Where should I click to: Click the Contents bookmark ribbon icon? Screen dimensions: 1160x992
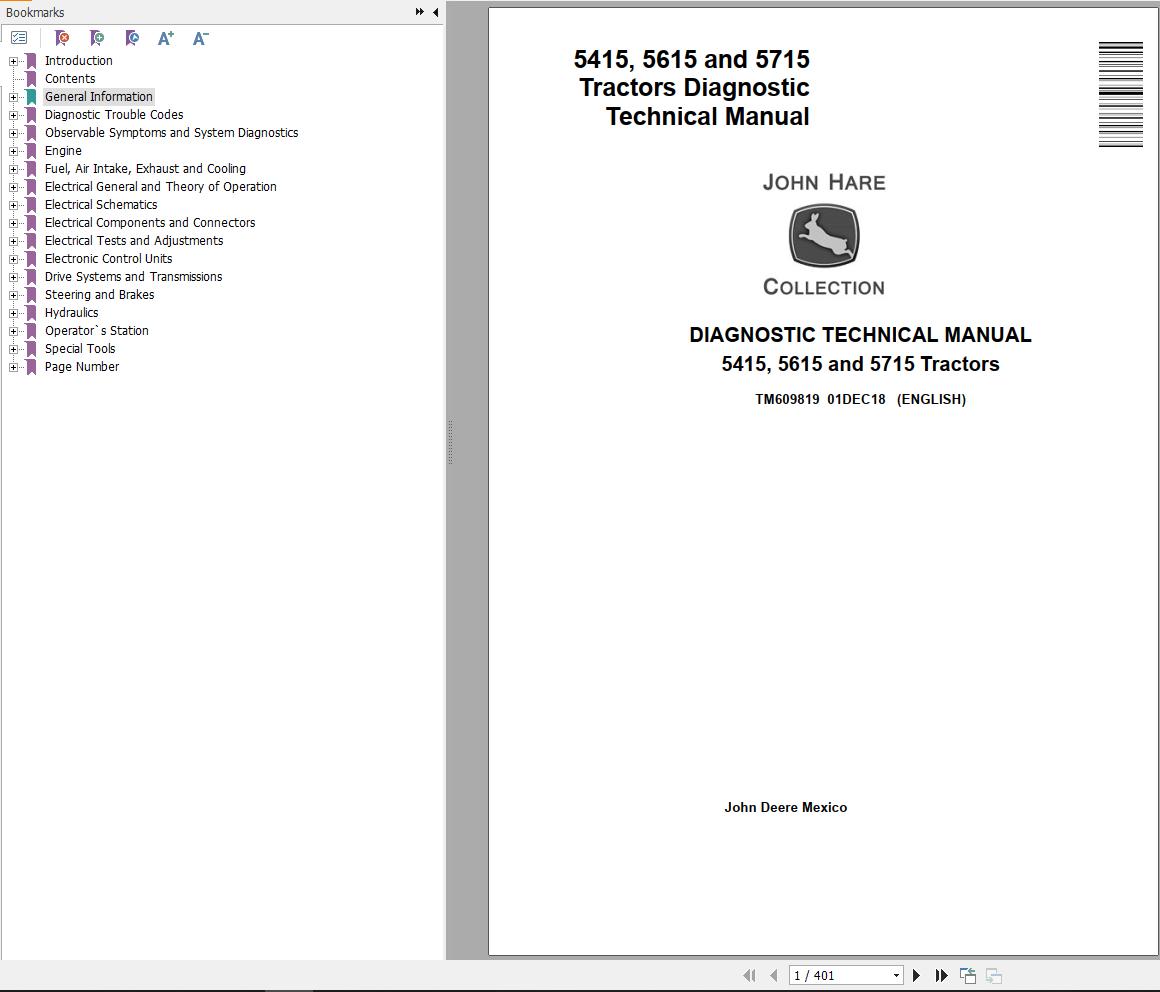tap(31, 78)
